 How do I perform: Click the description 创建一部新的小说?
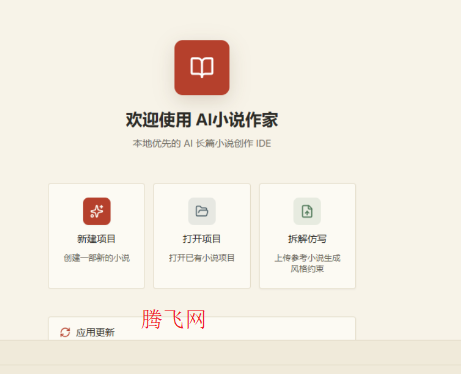97,258
